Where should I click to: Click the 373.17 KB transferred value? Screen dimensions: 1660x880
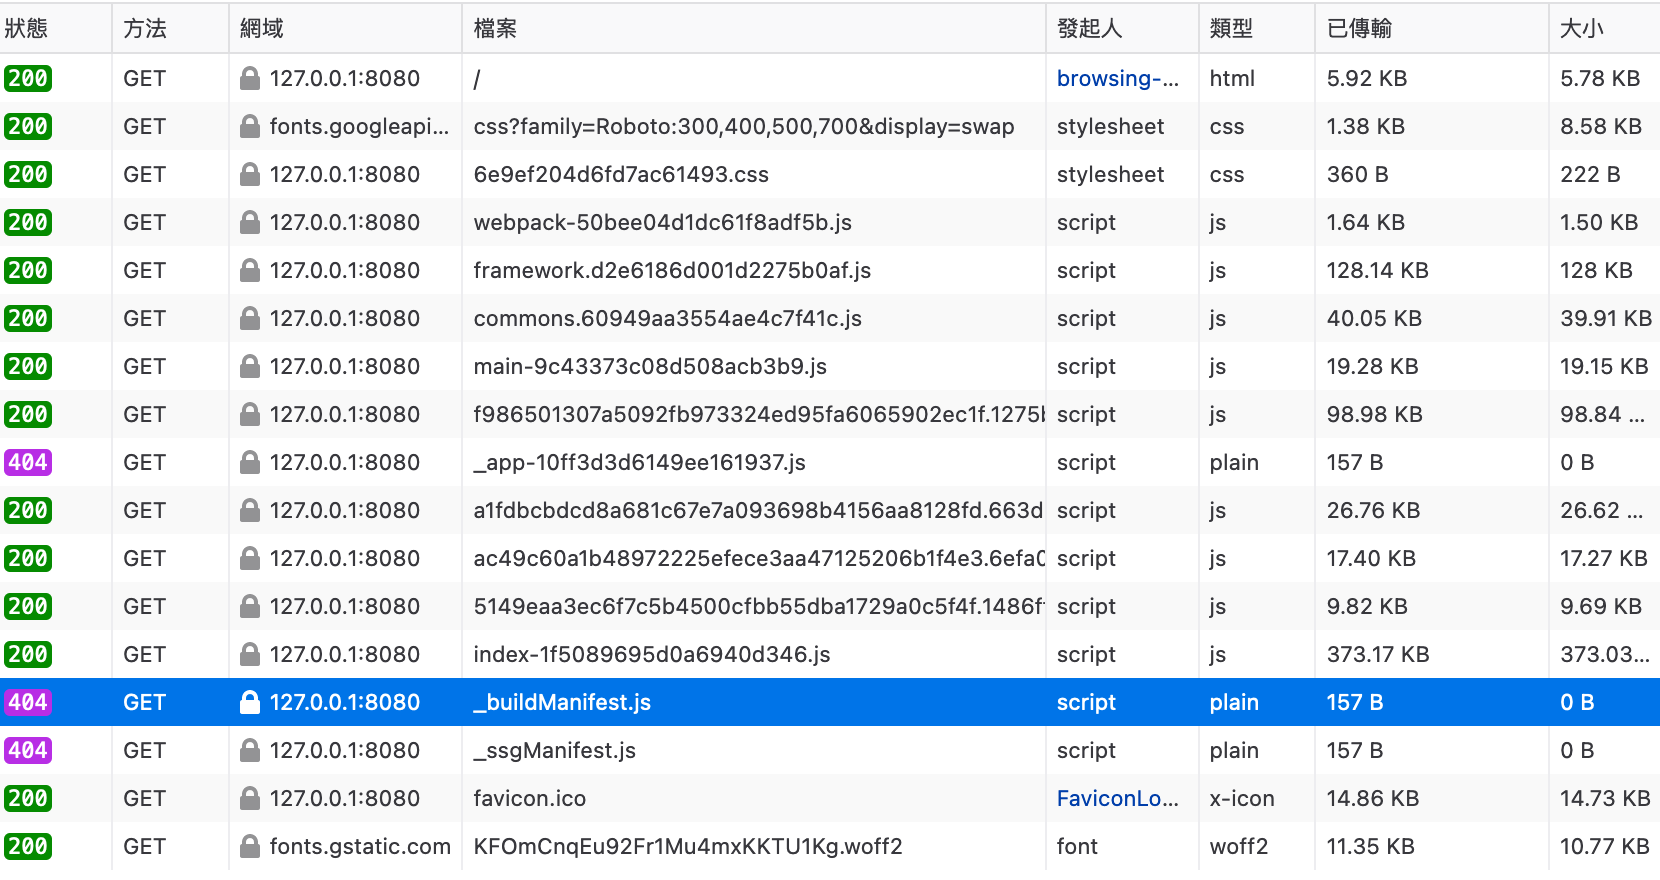[1378, 654]
